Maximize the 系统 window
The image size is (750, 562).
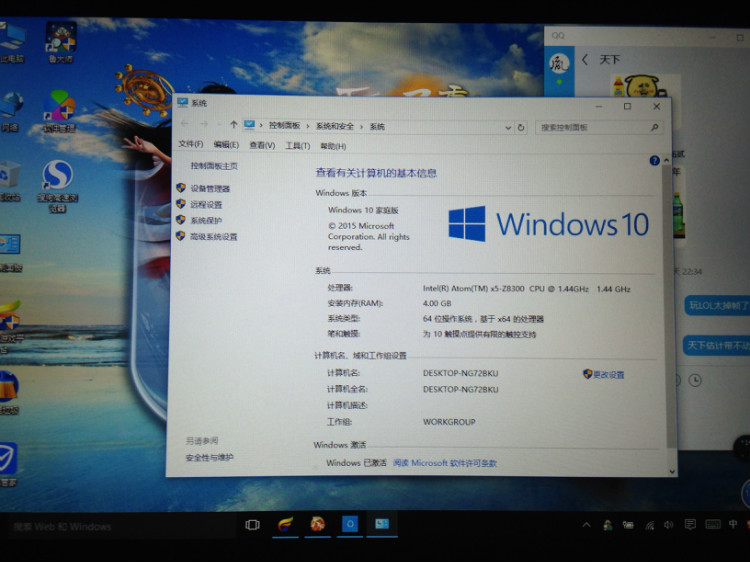pyautogui.click(x=627, y=106)
